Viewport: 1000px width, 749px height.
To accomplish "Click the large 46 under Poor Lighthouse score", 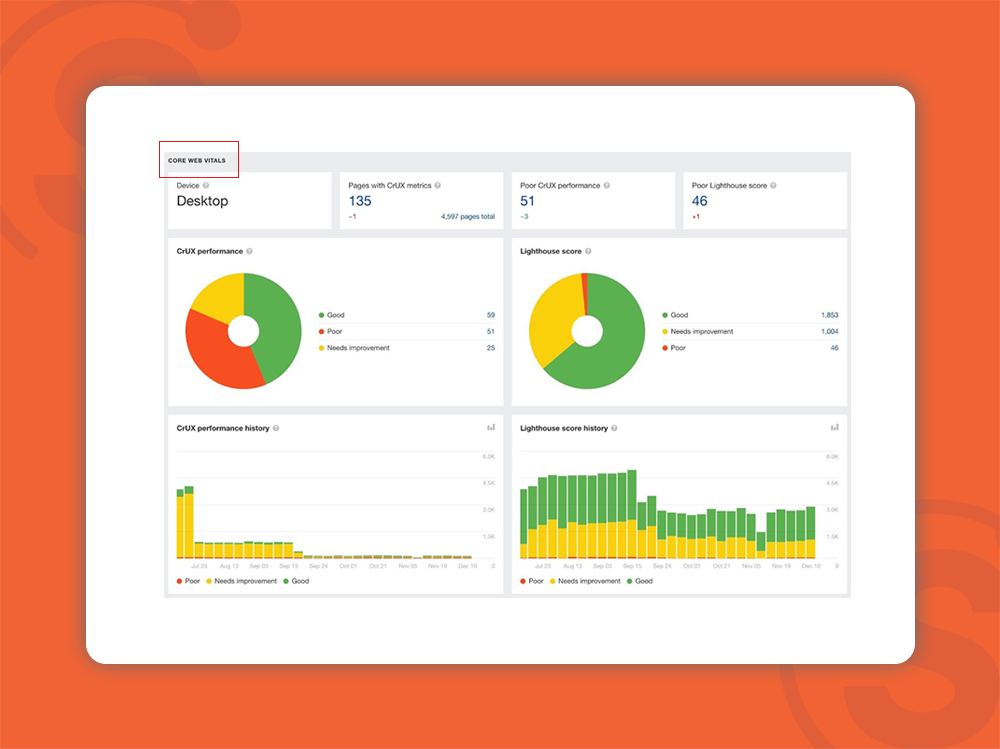I will click(700, 201).
